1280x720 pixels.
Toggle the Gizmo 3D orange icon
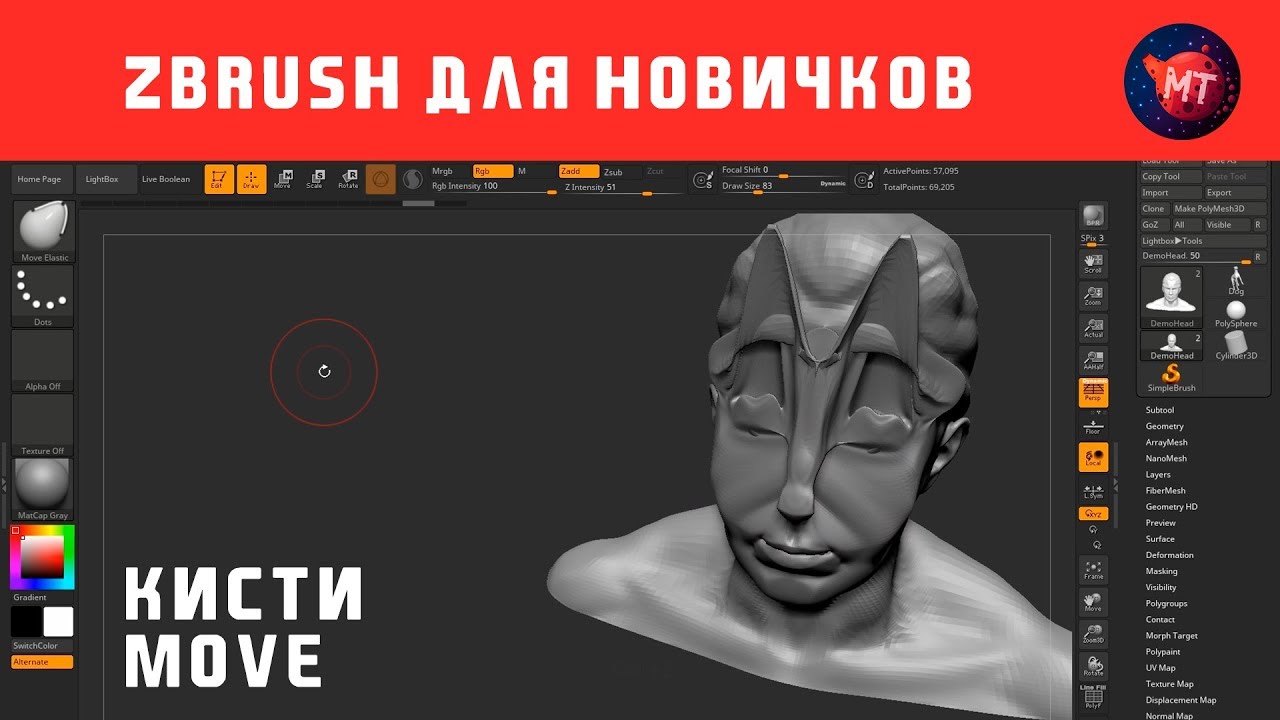point(380,179)
